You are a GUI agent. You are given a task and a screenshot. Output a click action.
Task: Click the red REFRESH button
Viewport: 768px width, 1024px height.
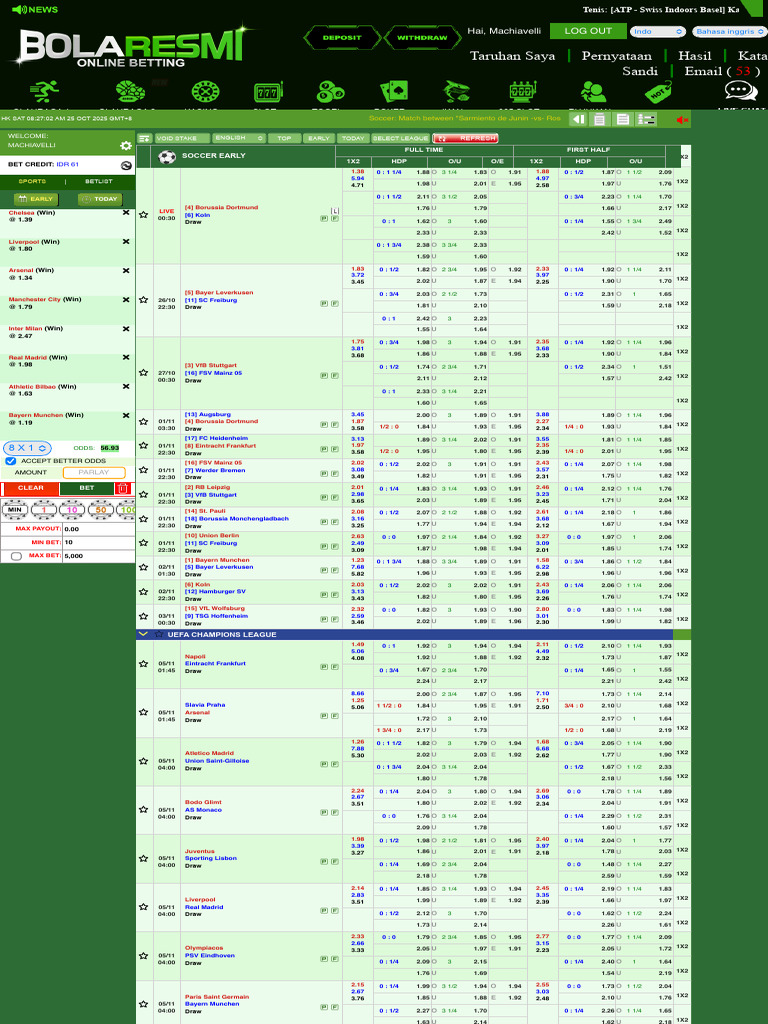coord(466,138)
